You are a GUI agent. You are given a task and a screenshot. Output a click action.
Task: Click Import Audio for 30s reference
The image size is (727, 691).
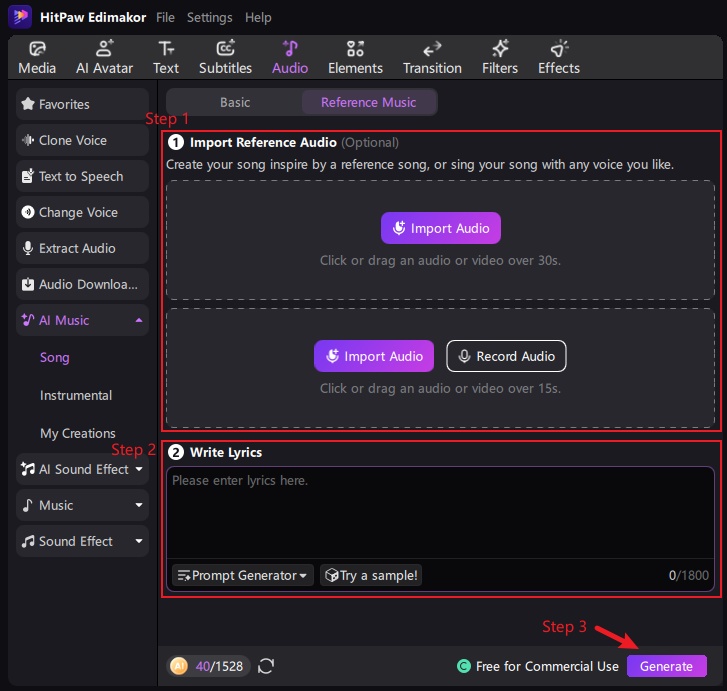click(441, 228)
